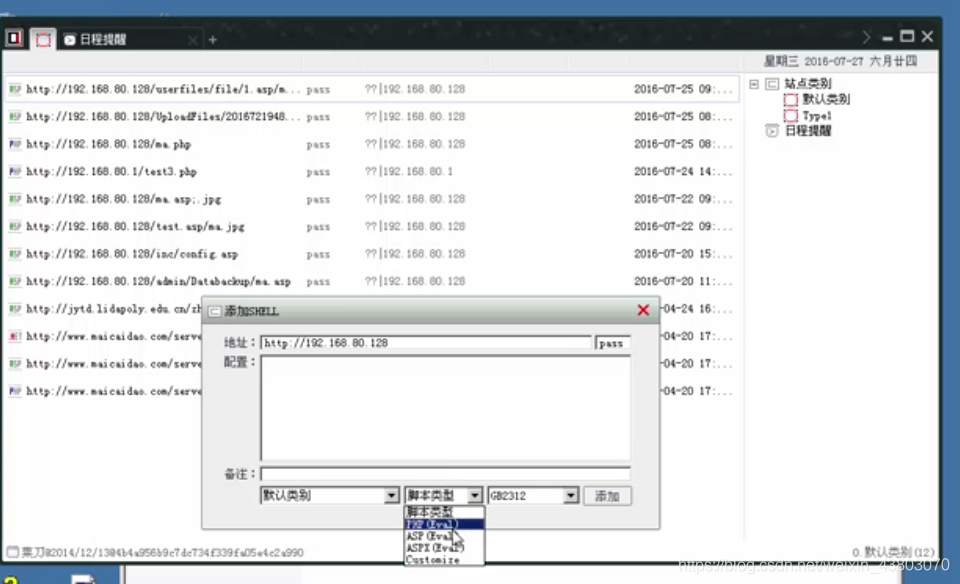Open 日程提醒 in the side tree
Screen dimensions: 960x584
[808, 131]
